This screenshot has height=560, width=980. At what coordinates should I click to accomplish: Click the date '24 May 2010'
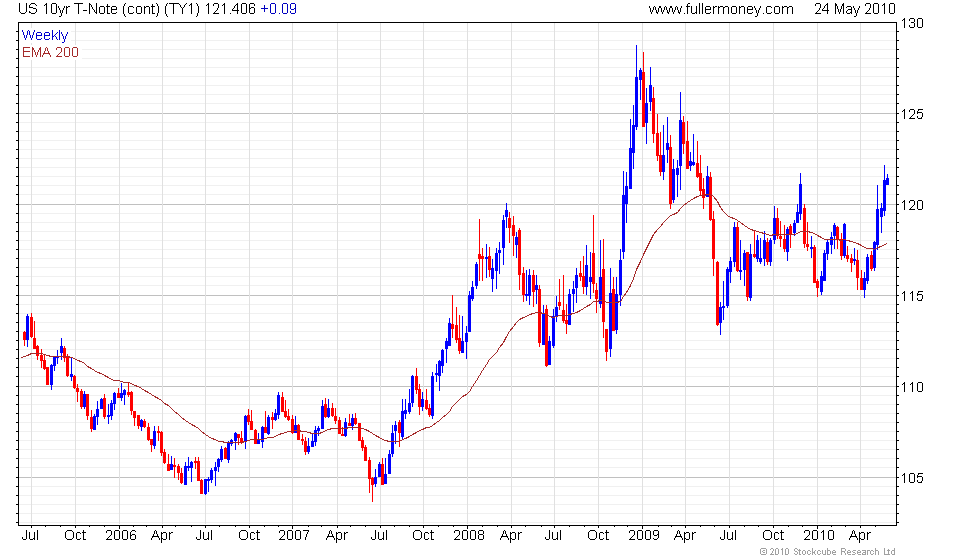coord(855,9)
